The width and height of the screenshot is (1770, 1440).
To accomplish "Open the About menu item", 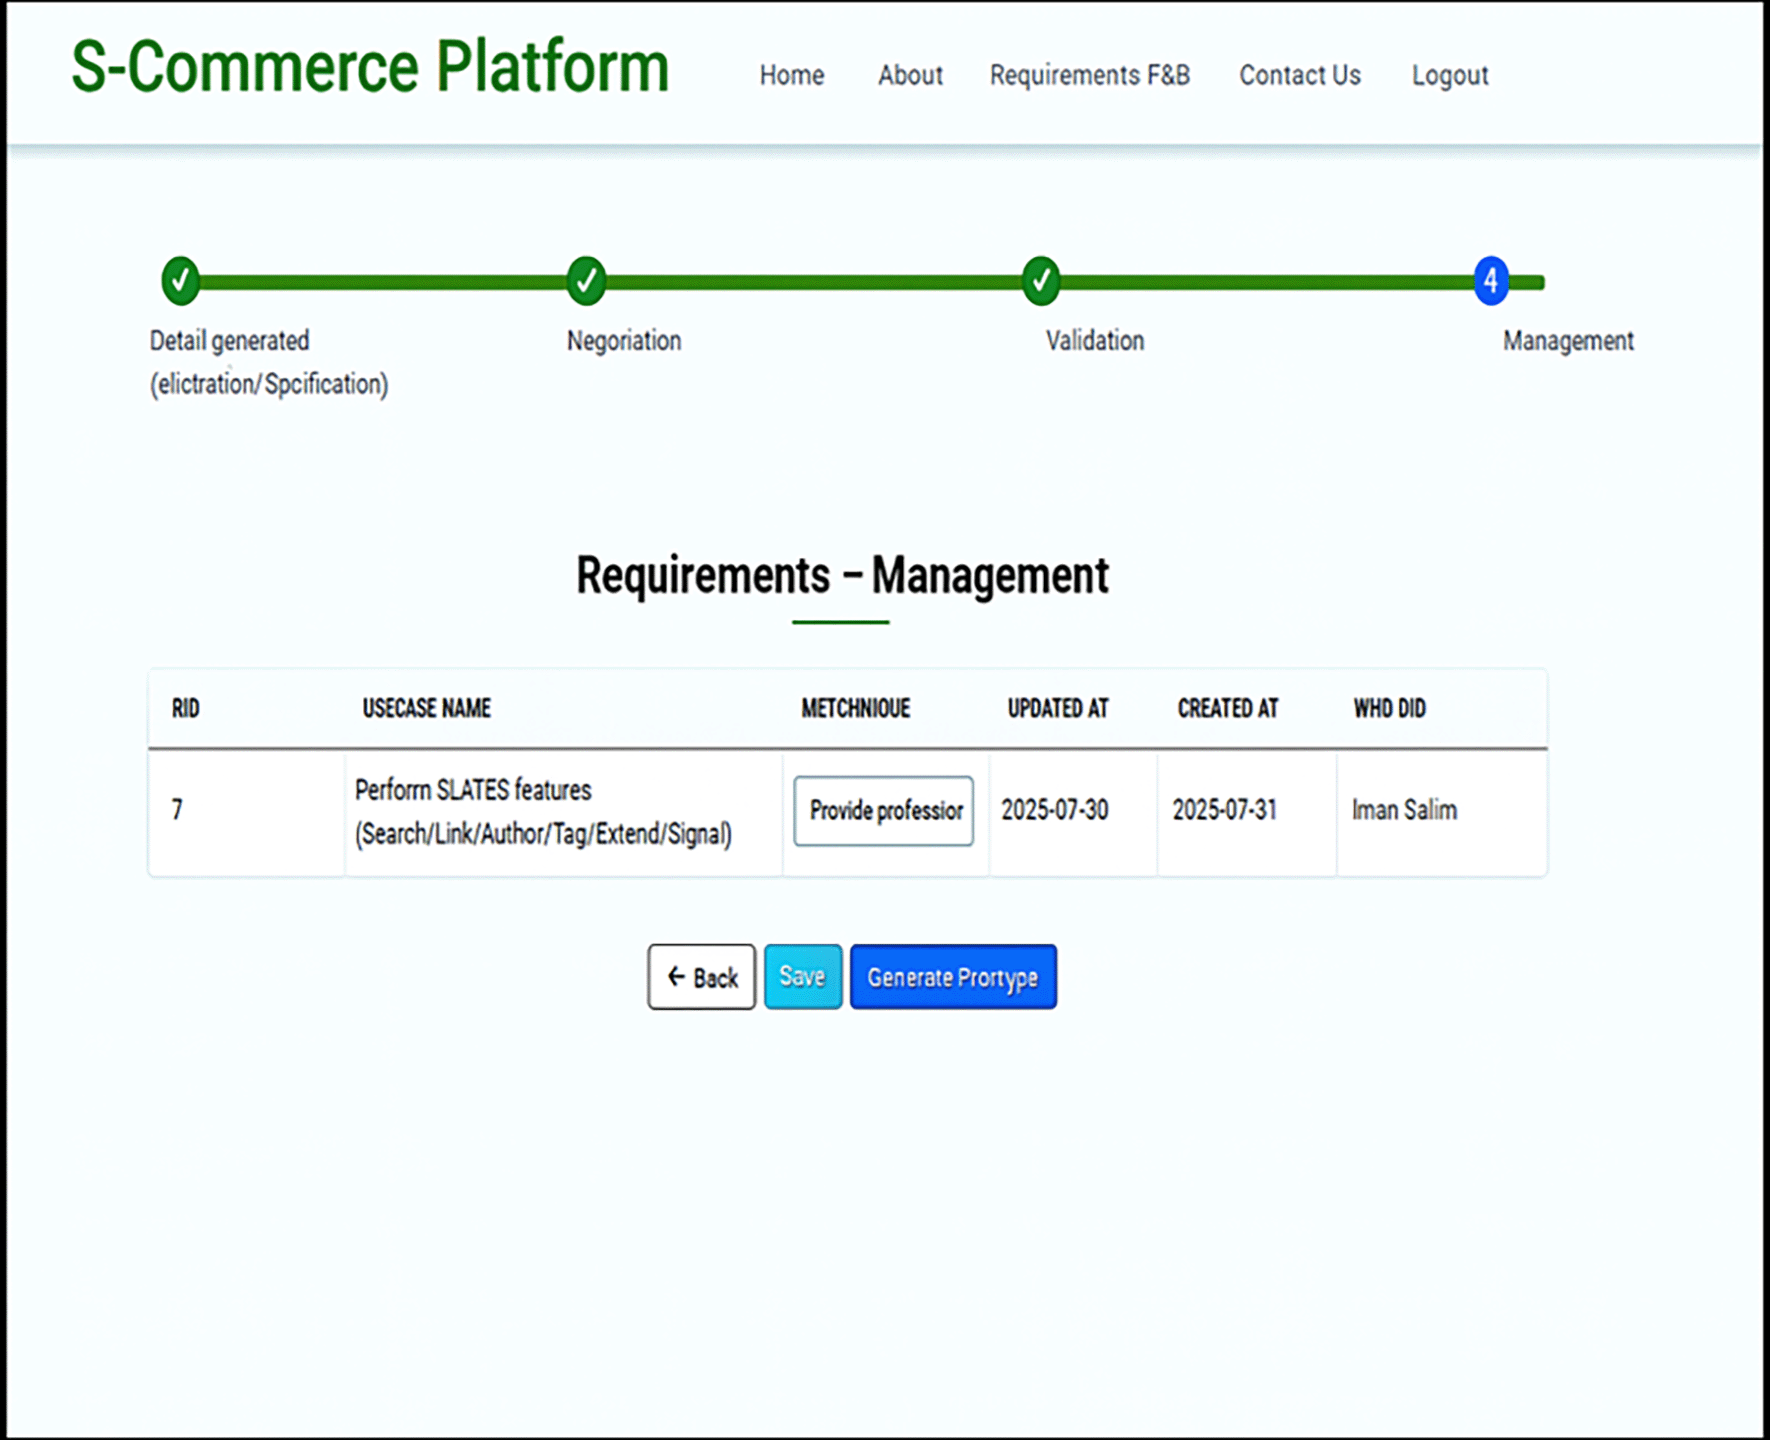I will coord(910,75).
